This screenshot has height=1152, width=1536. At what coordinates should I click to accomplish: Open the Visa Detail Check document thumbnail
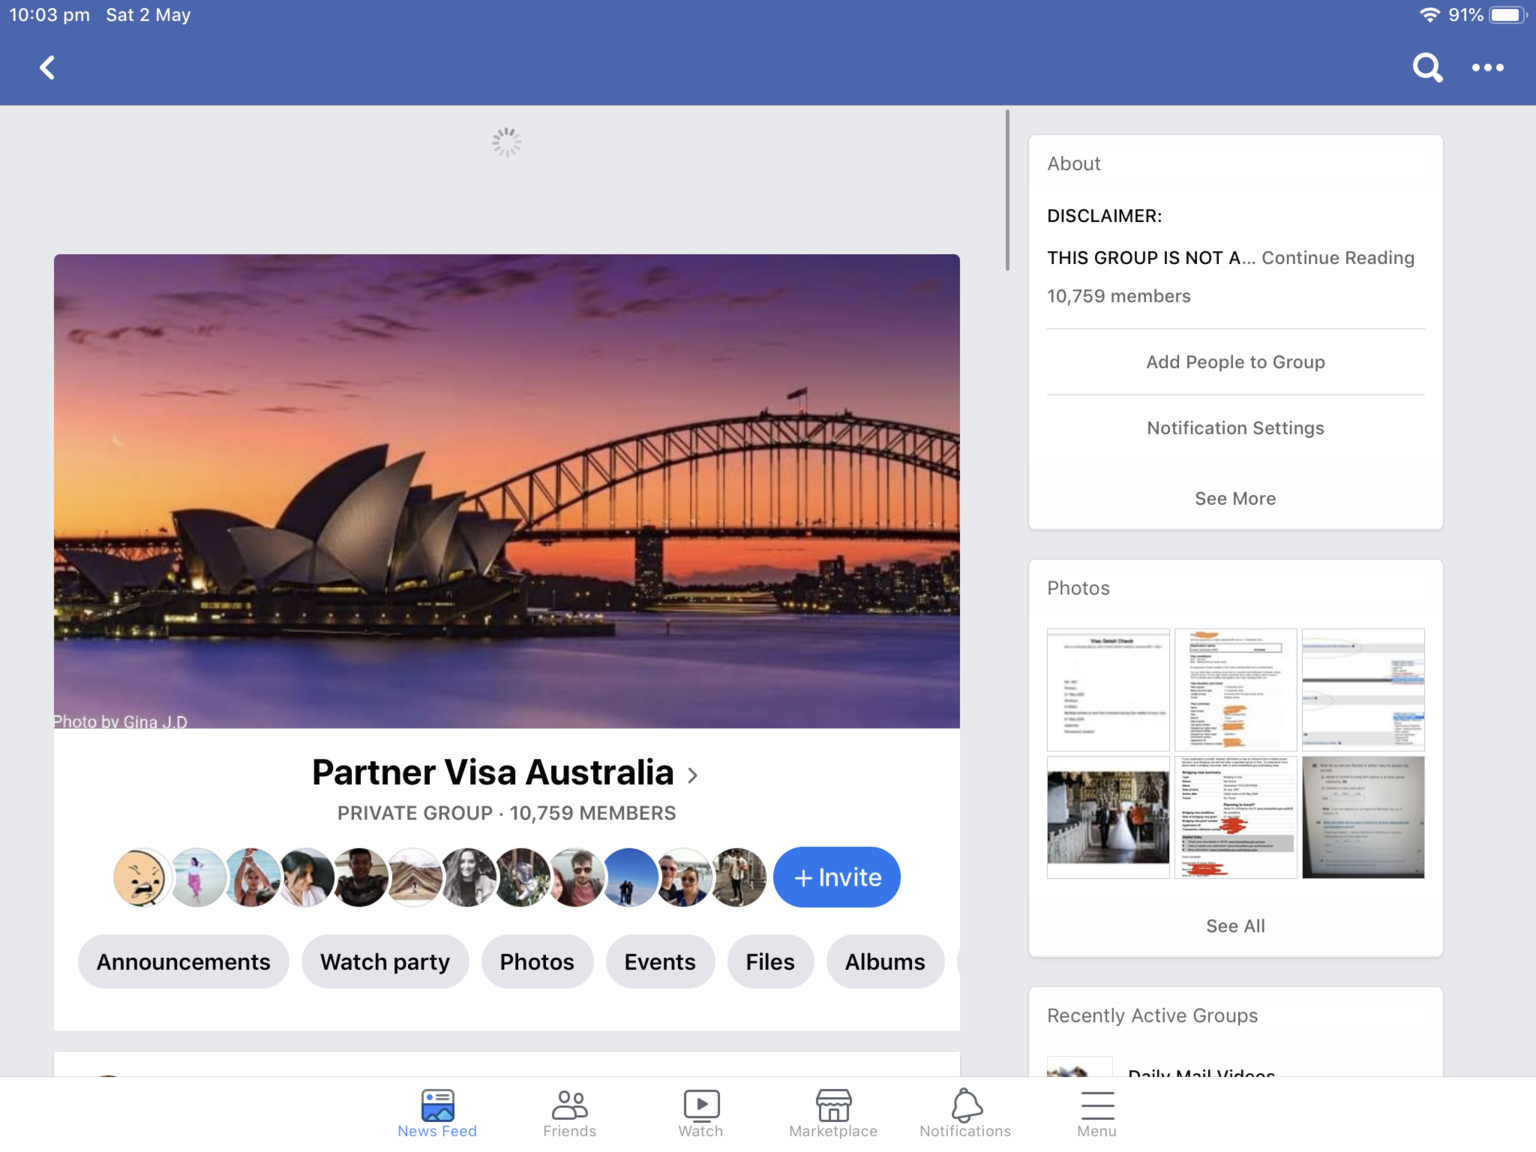(x=1108, y=690)
